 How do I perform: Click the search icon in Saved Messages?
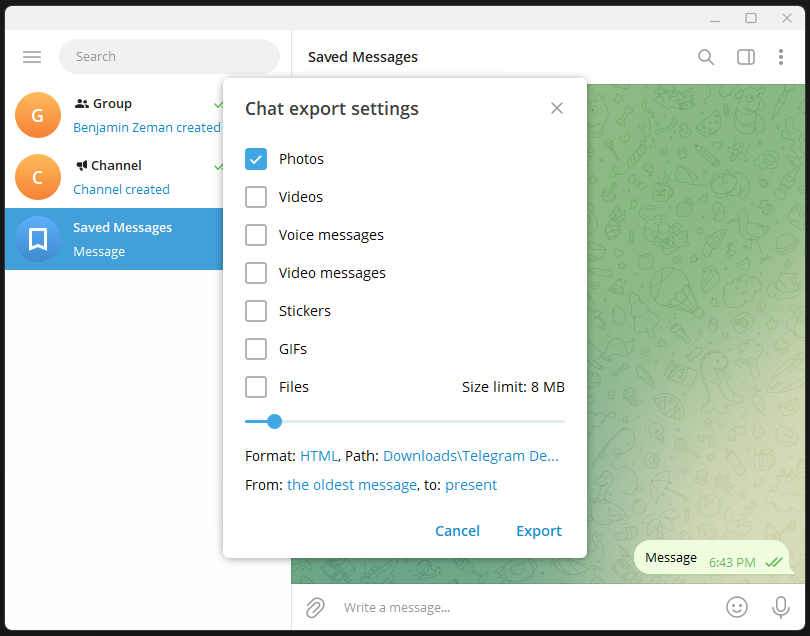(706, 57)
